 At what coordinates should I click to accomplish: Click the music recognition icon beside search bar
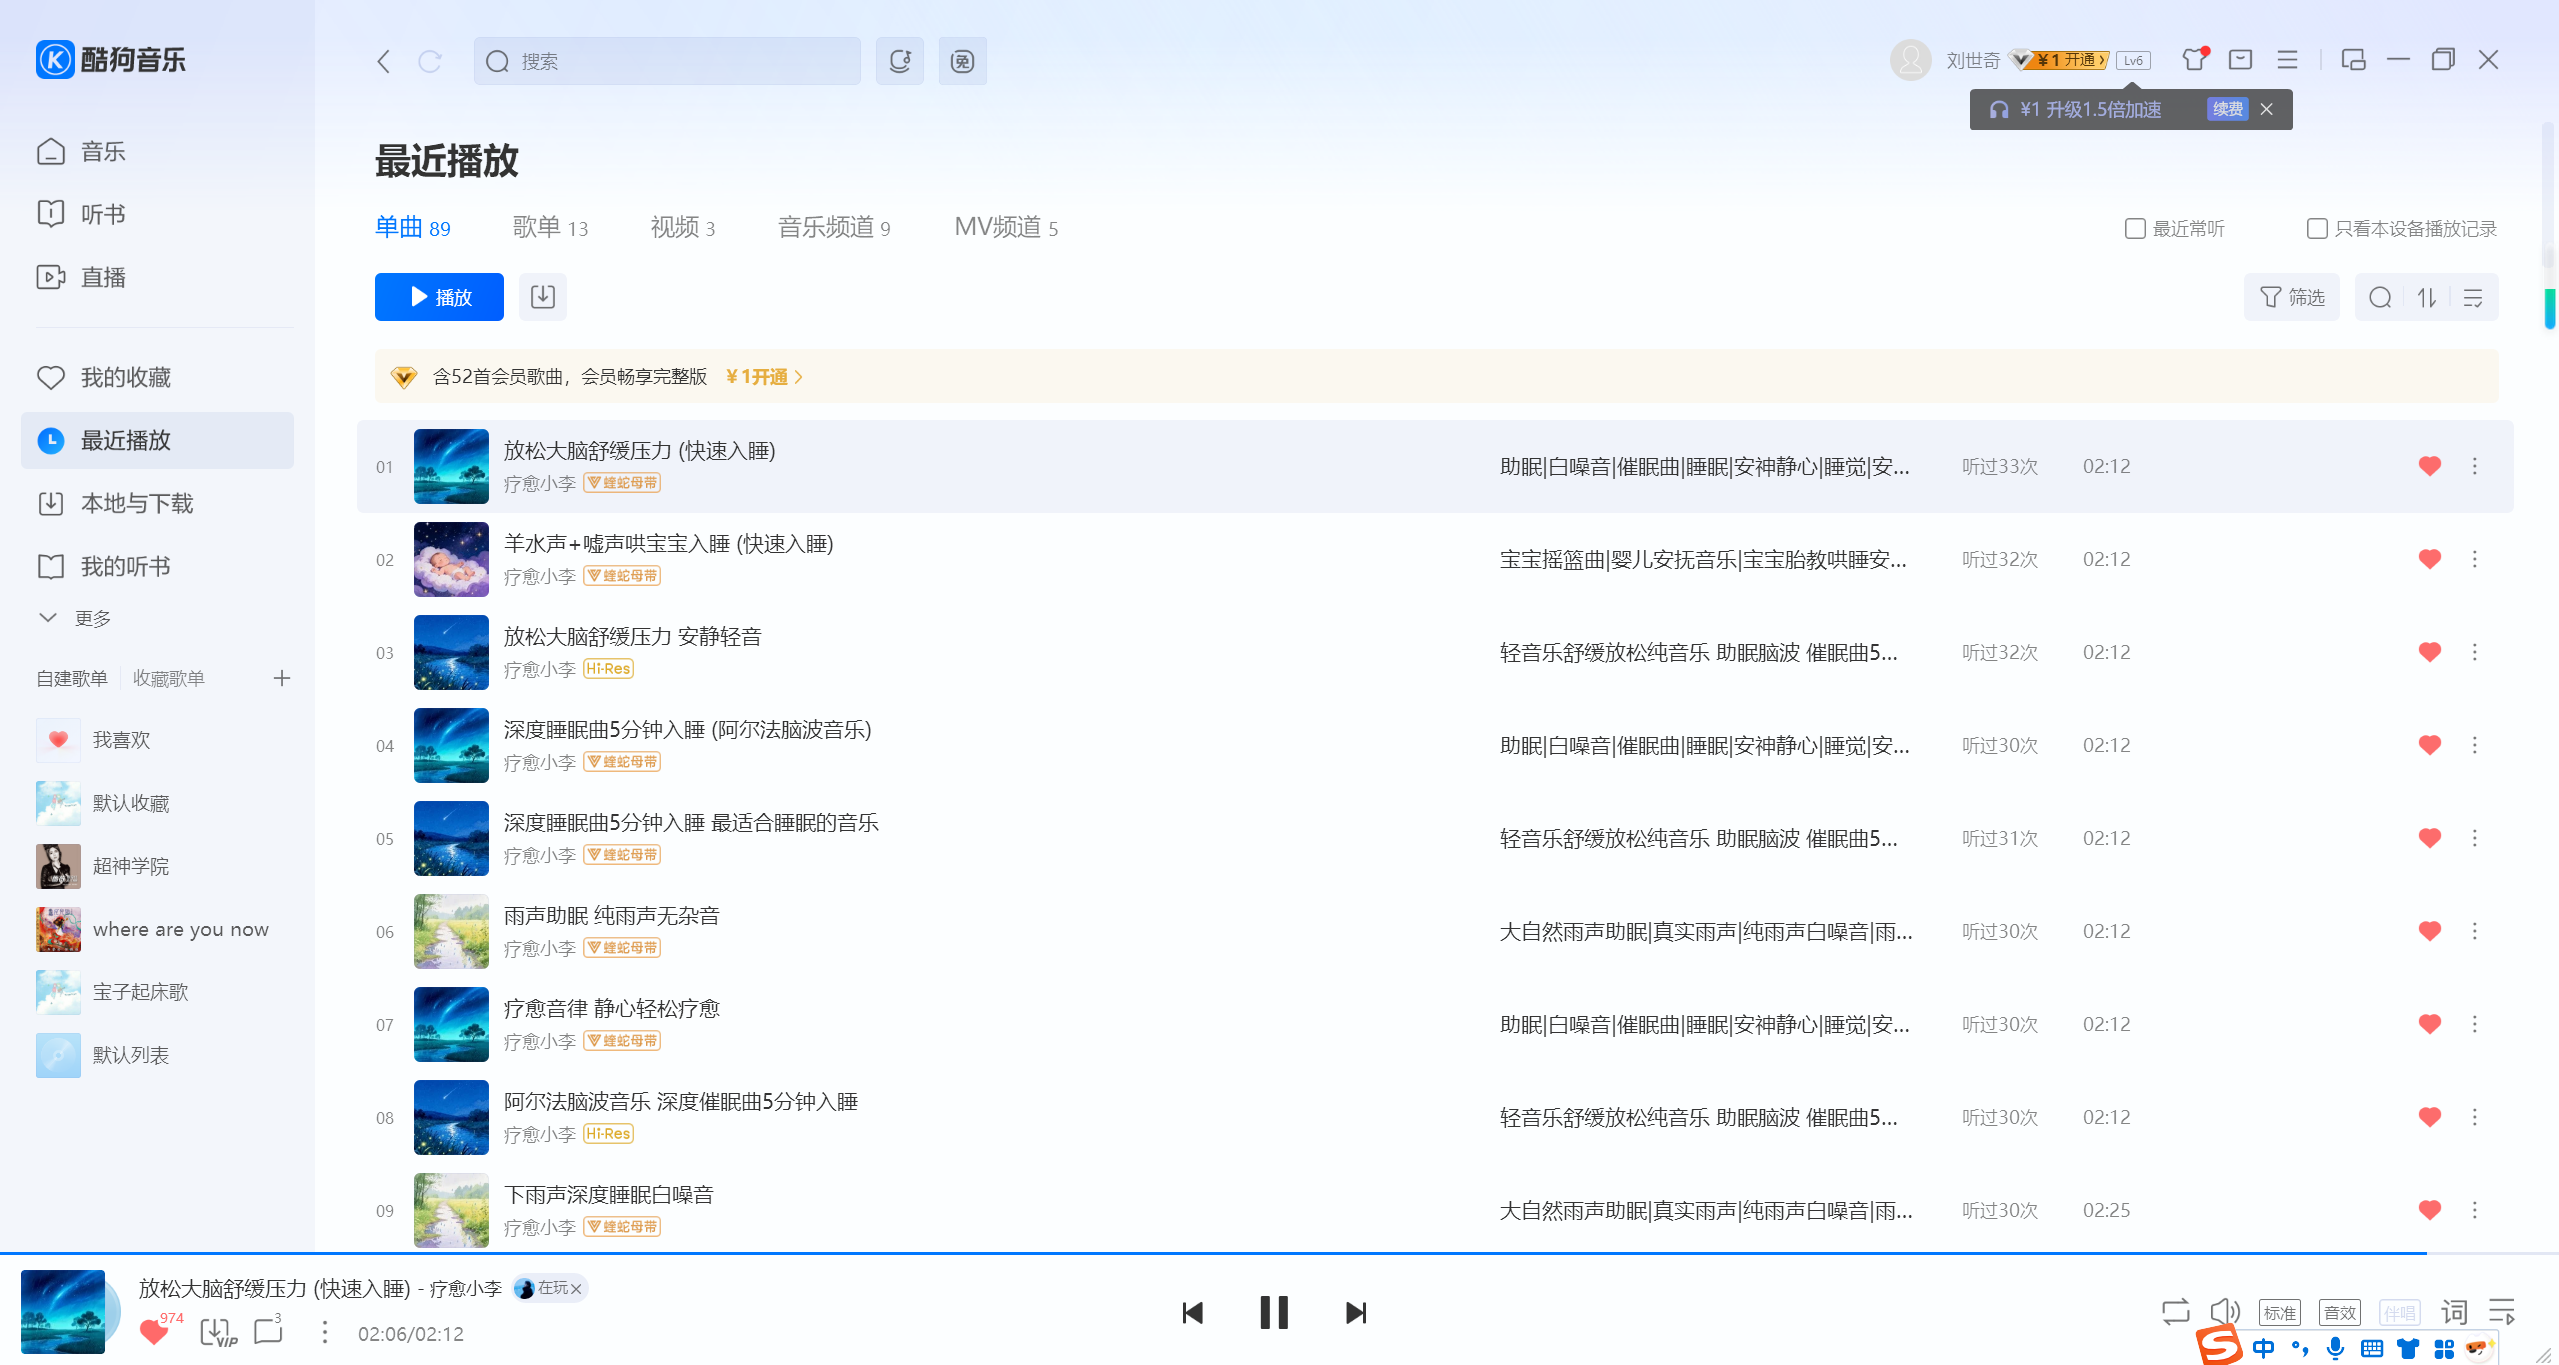[898, 61]
